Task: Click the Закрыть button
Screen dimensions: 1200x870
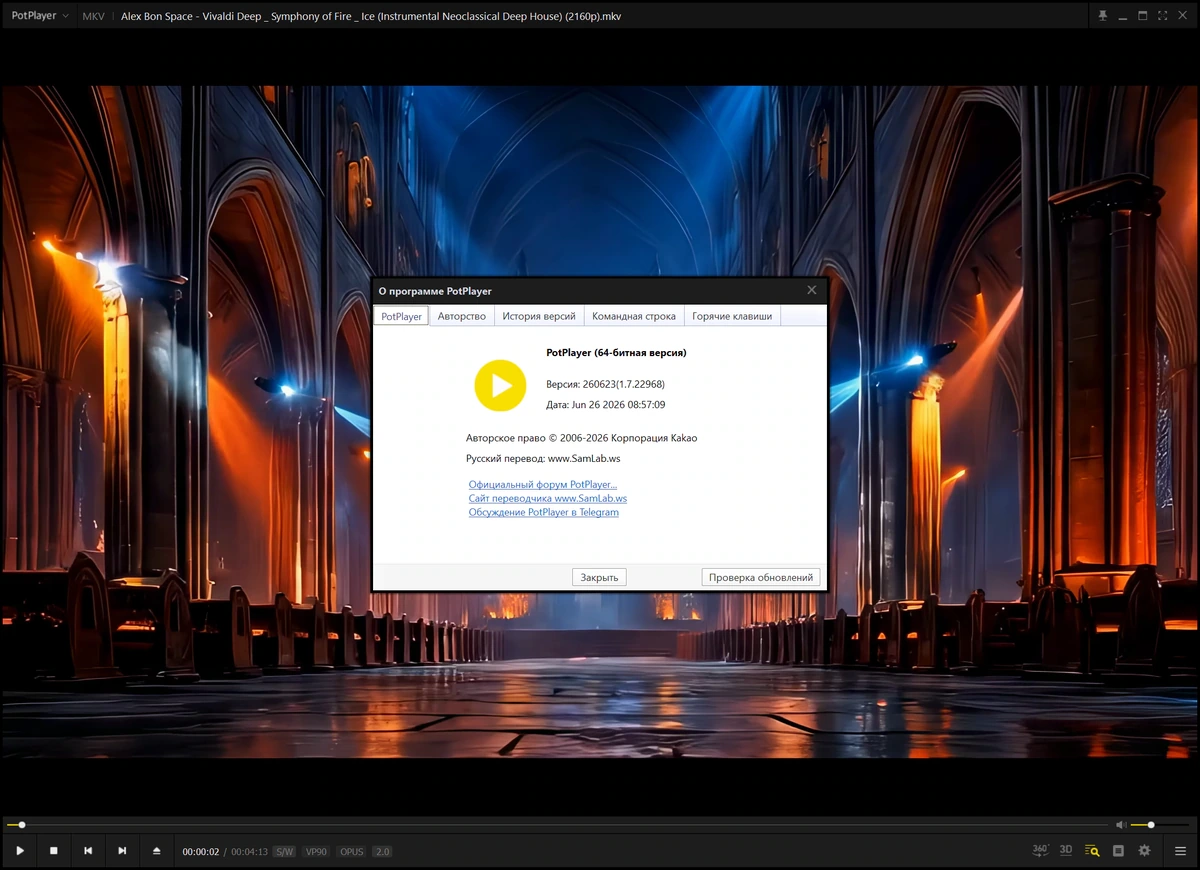Action: [599, 577]
